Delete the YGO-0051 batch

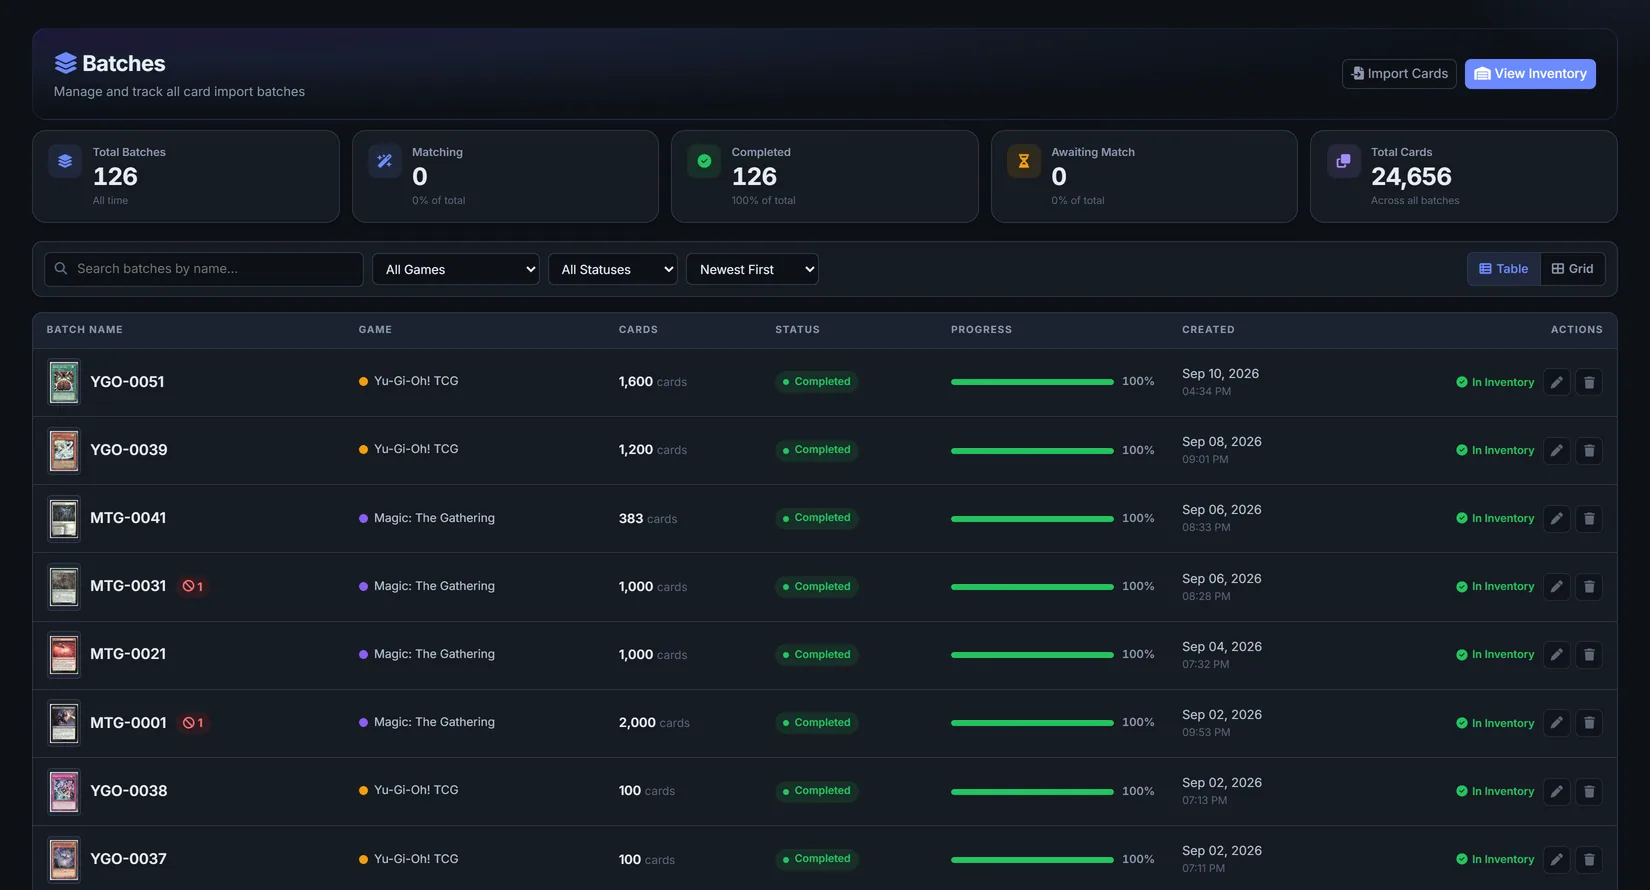click(x=1589, y=382)
